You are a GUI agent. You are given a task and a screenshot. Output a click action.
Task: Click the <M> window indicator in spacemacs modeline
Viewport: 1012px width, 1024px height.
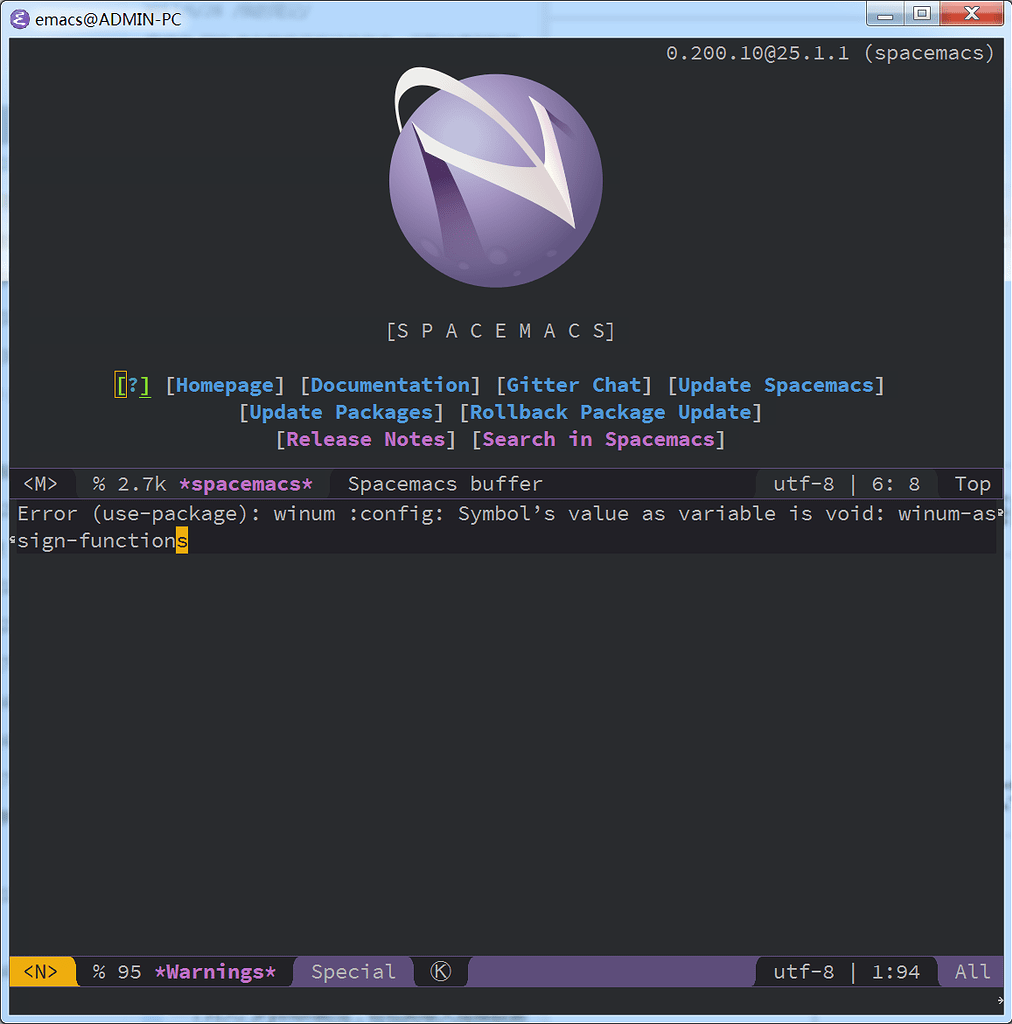[40, 483]
